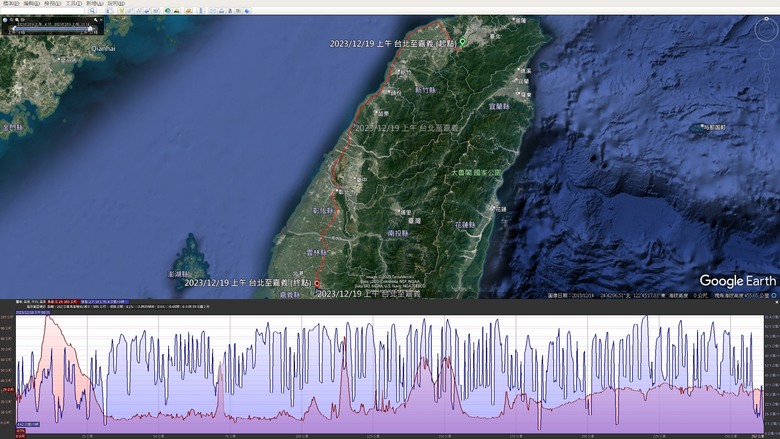Viewport: 780px width, 439px height.
Task: Click the look-around joystick ring
Action: pos(766,31)
